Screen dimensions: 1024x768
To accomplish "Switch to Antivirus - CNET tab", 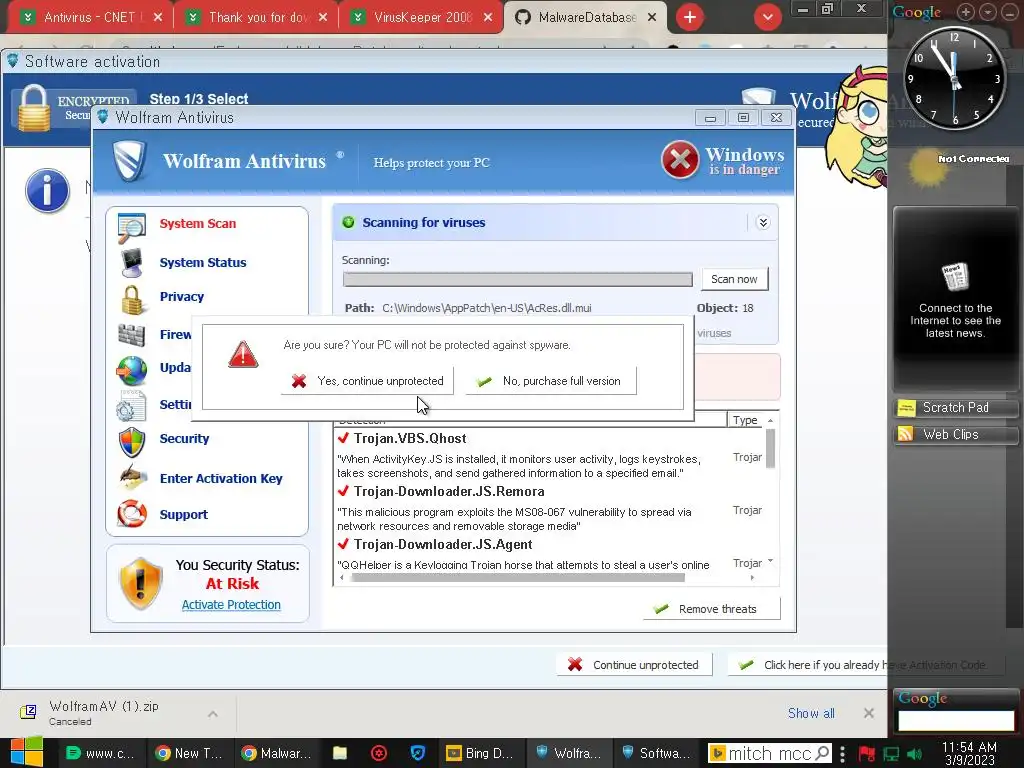I will tap(89, 18).
